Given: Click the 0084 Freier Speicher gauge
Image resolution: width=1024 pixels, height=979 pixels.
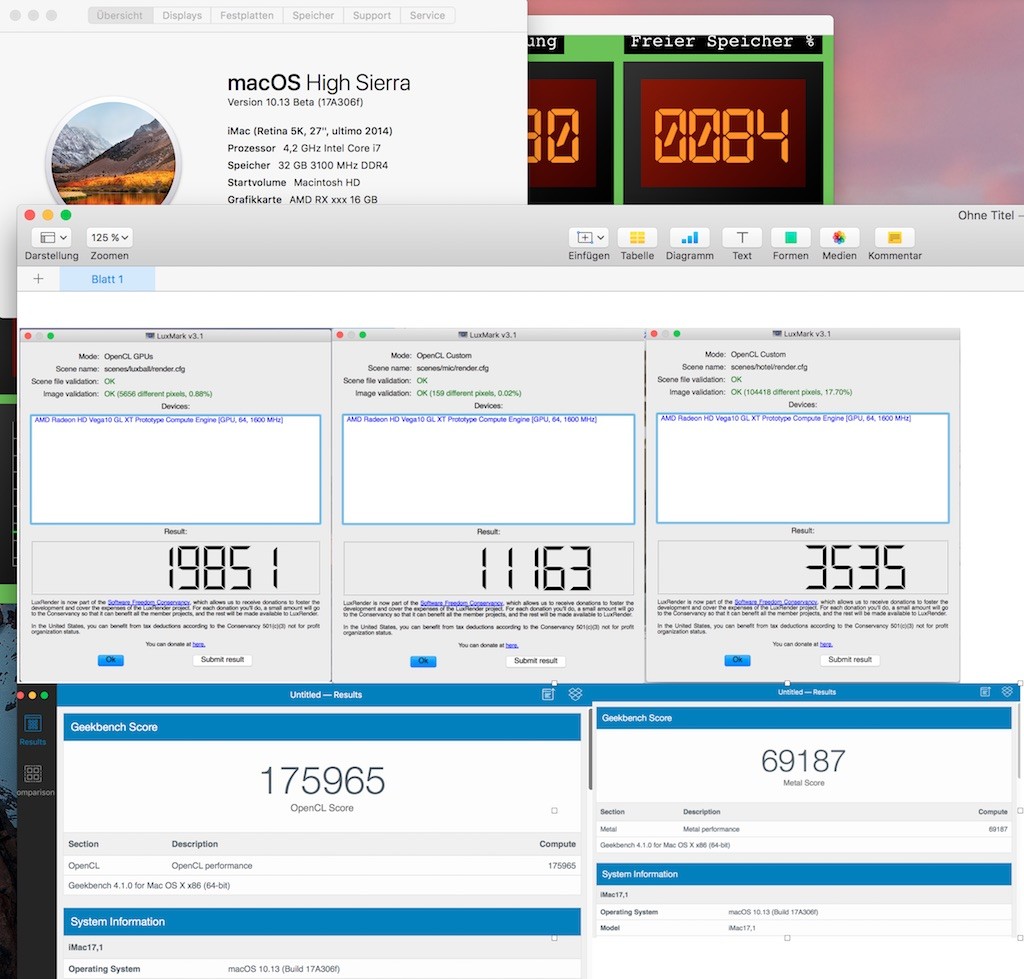Looking at the screenshot, I should [x=723, y=135].
